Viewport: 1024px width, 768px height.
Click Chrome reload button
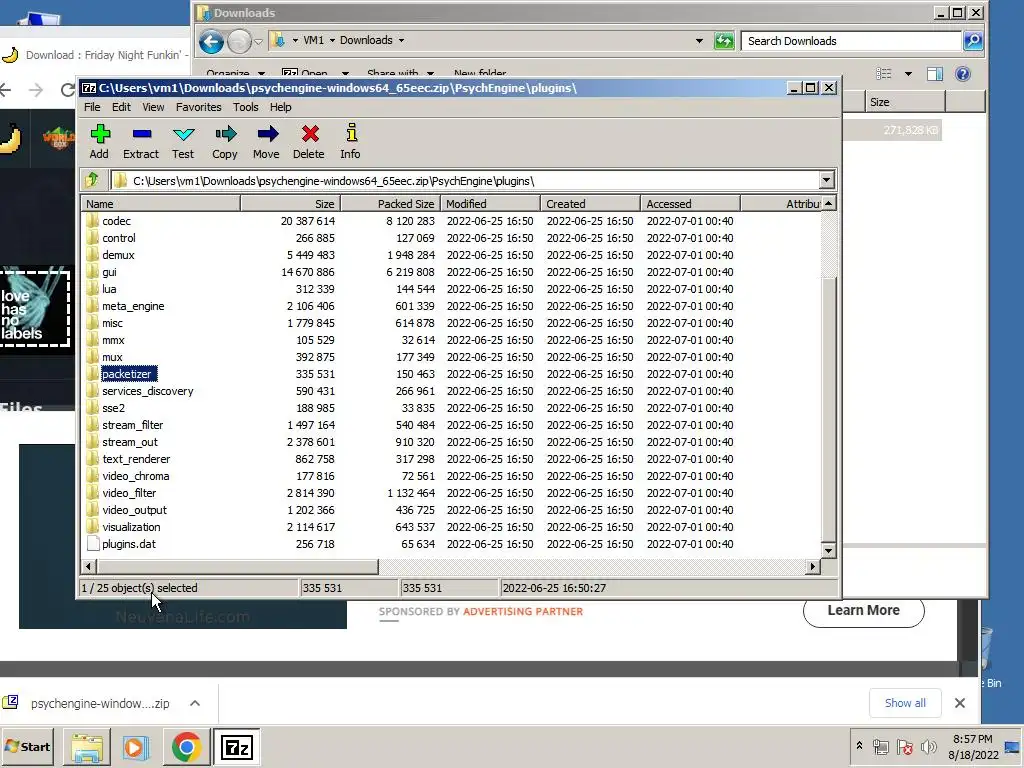pos(67,89)
